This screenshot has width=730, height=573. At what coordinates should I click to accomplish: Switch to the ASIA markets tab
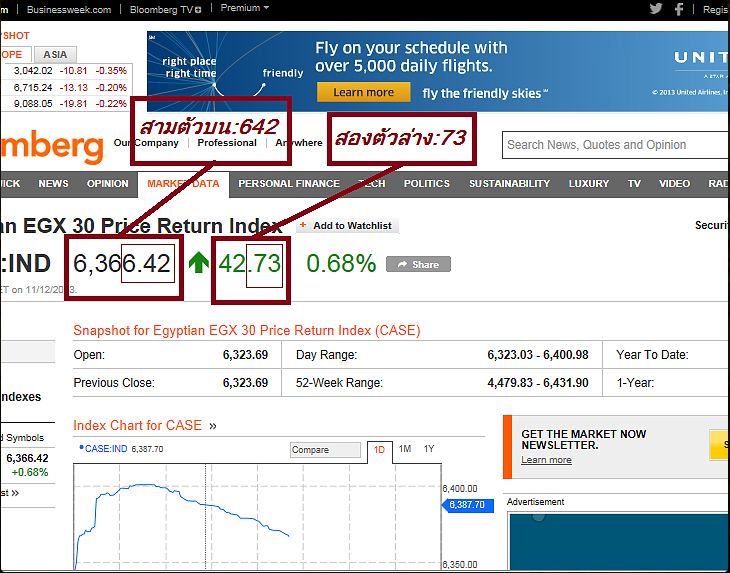pyautogui.click(x=55, y=54)
